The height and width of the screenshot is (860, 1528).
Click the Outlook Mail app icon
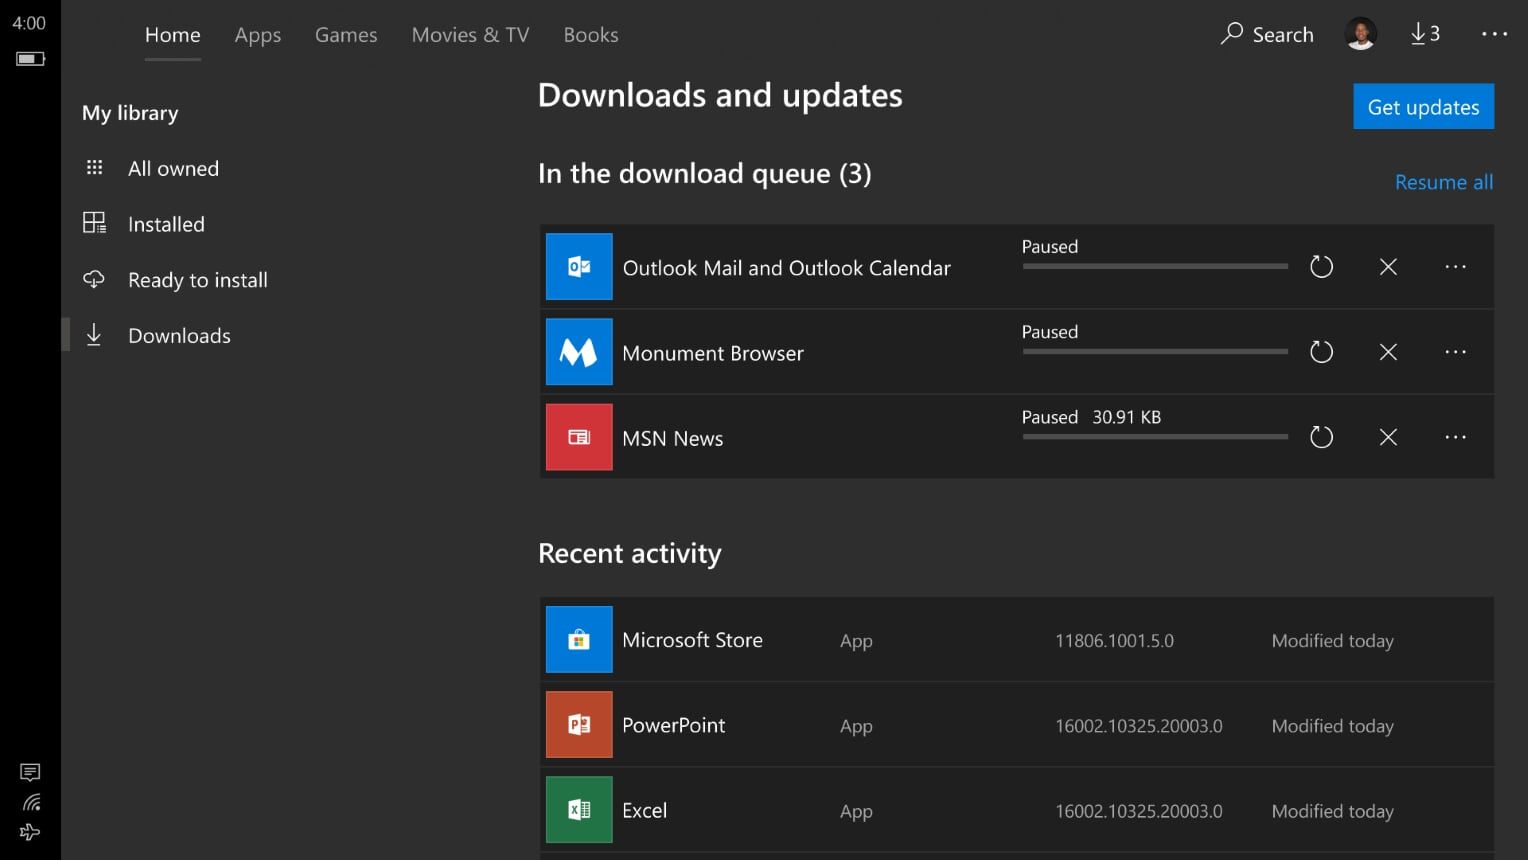click(x=579, y=267)
